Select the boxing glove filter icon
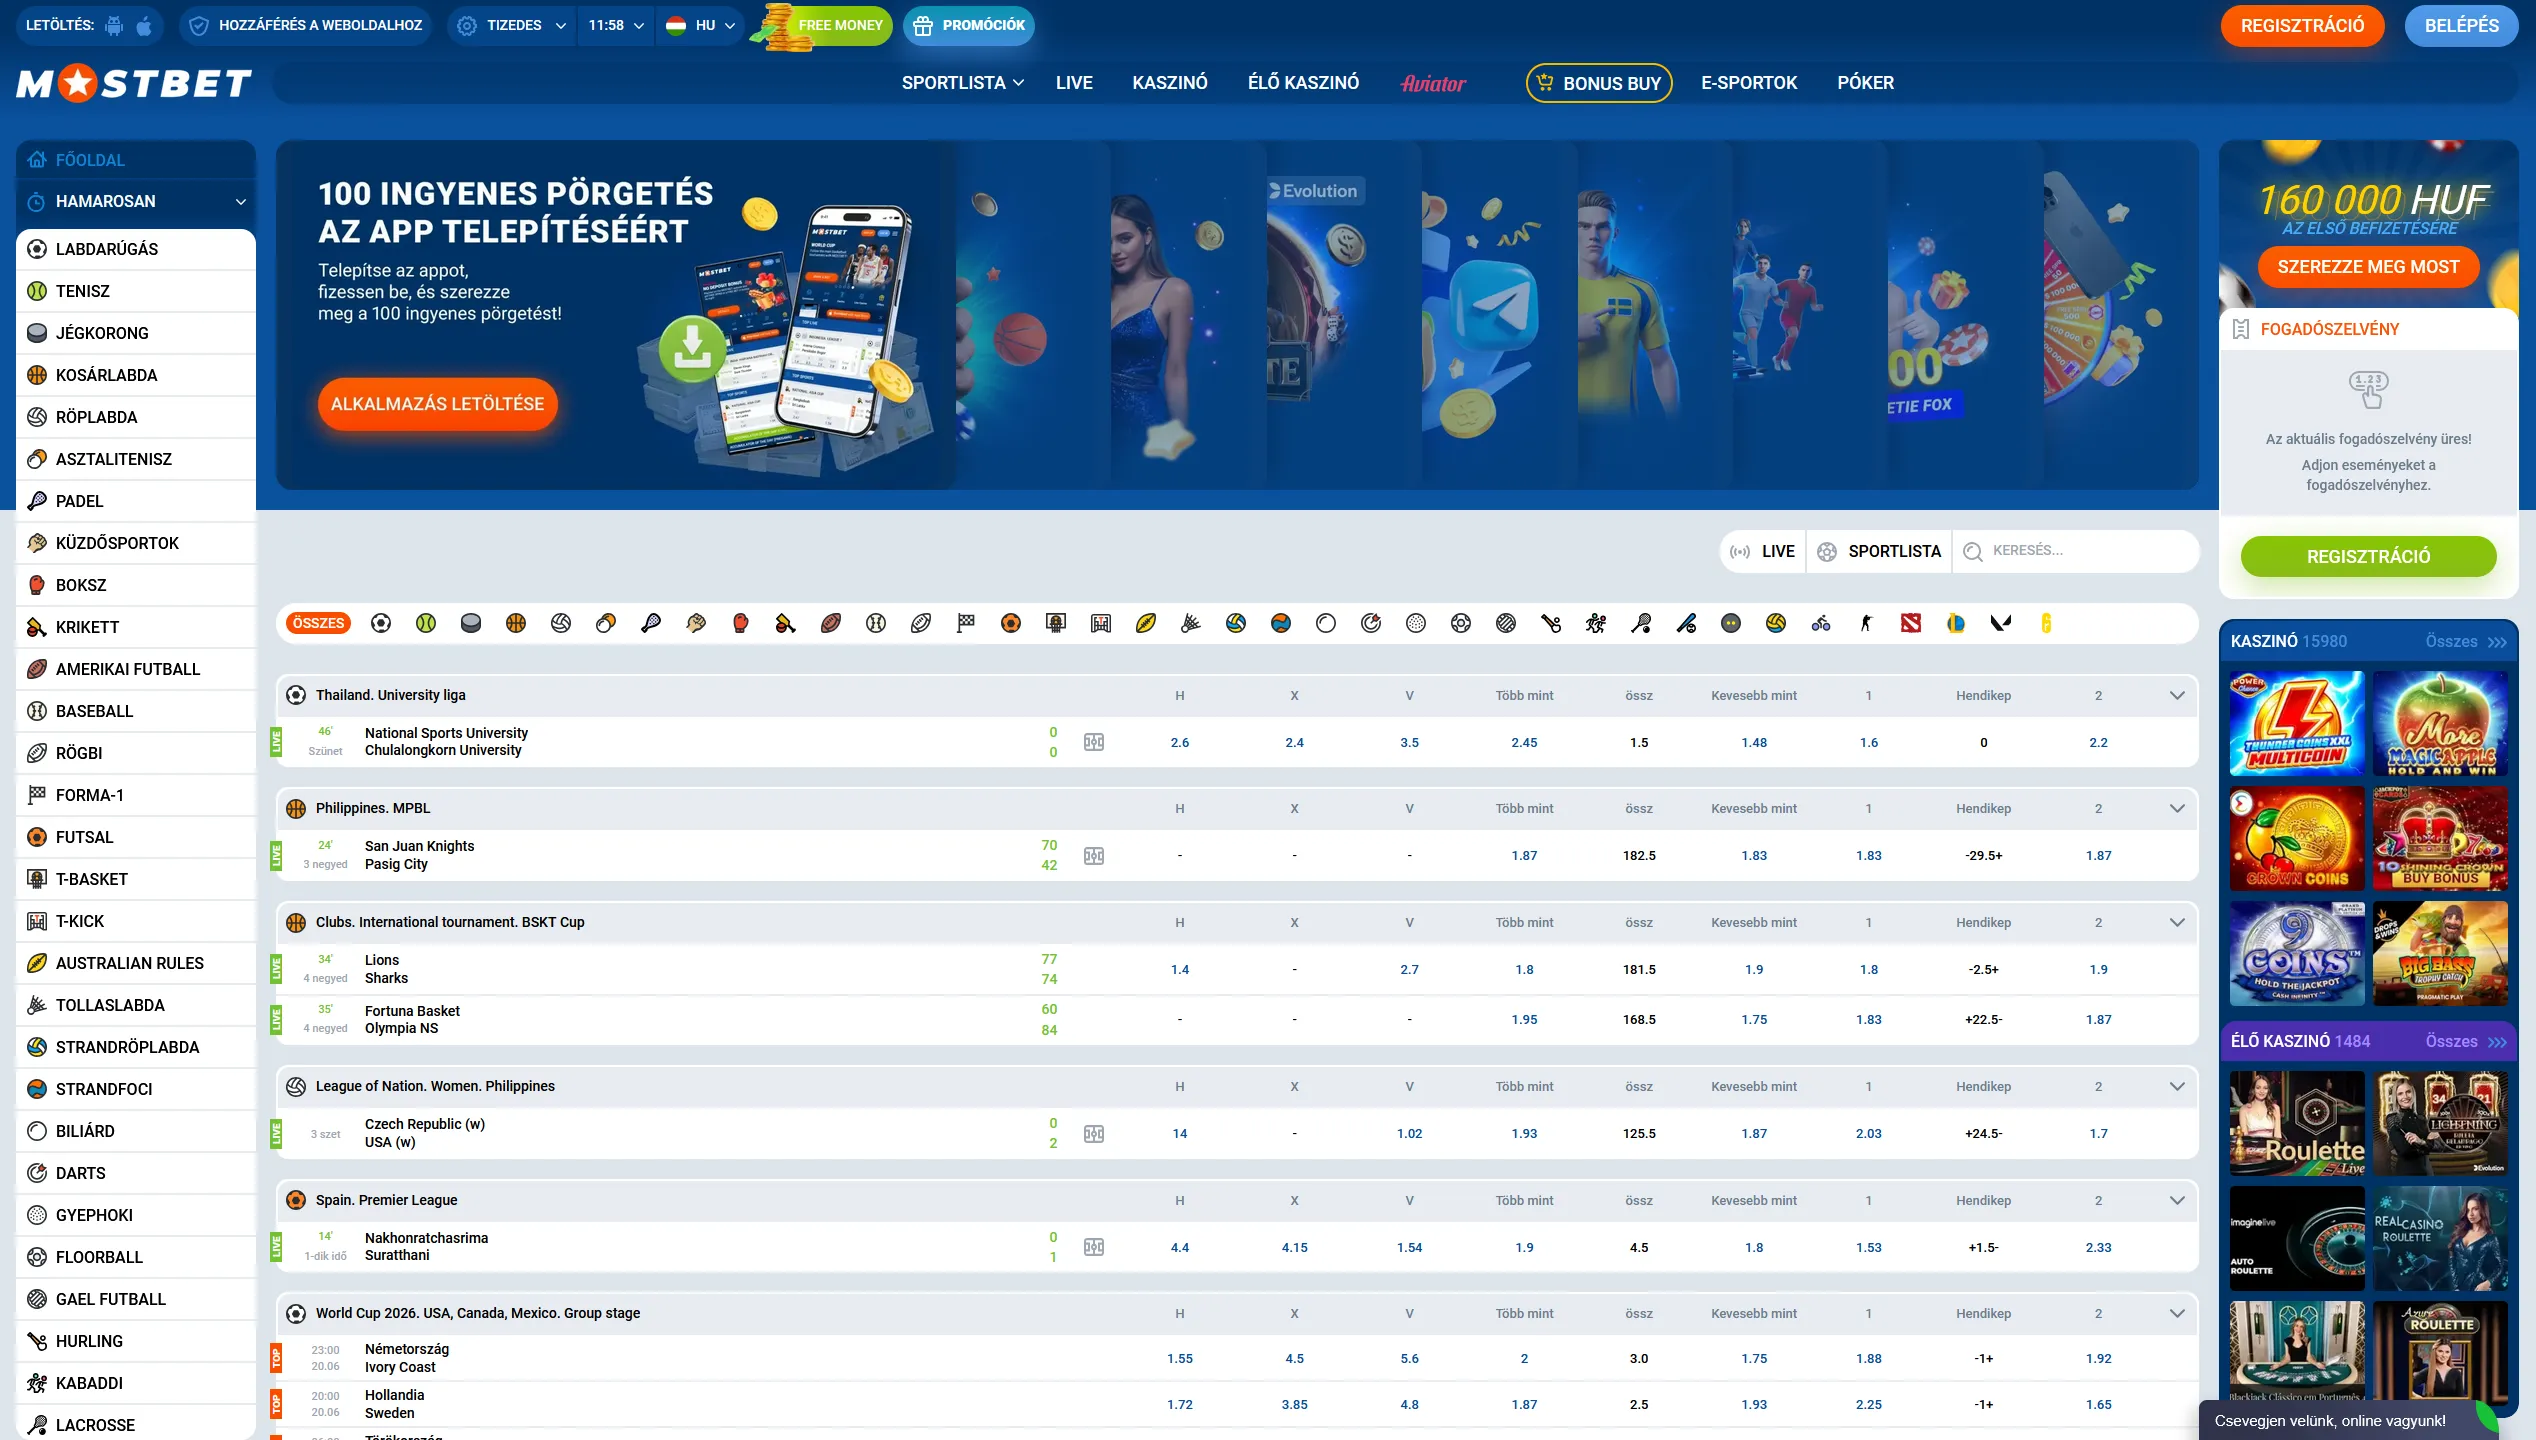The width and height of the screenshot is (2536, 1440). 741,623
